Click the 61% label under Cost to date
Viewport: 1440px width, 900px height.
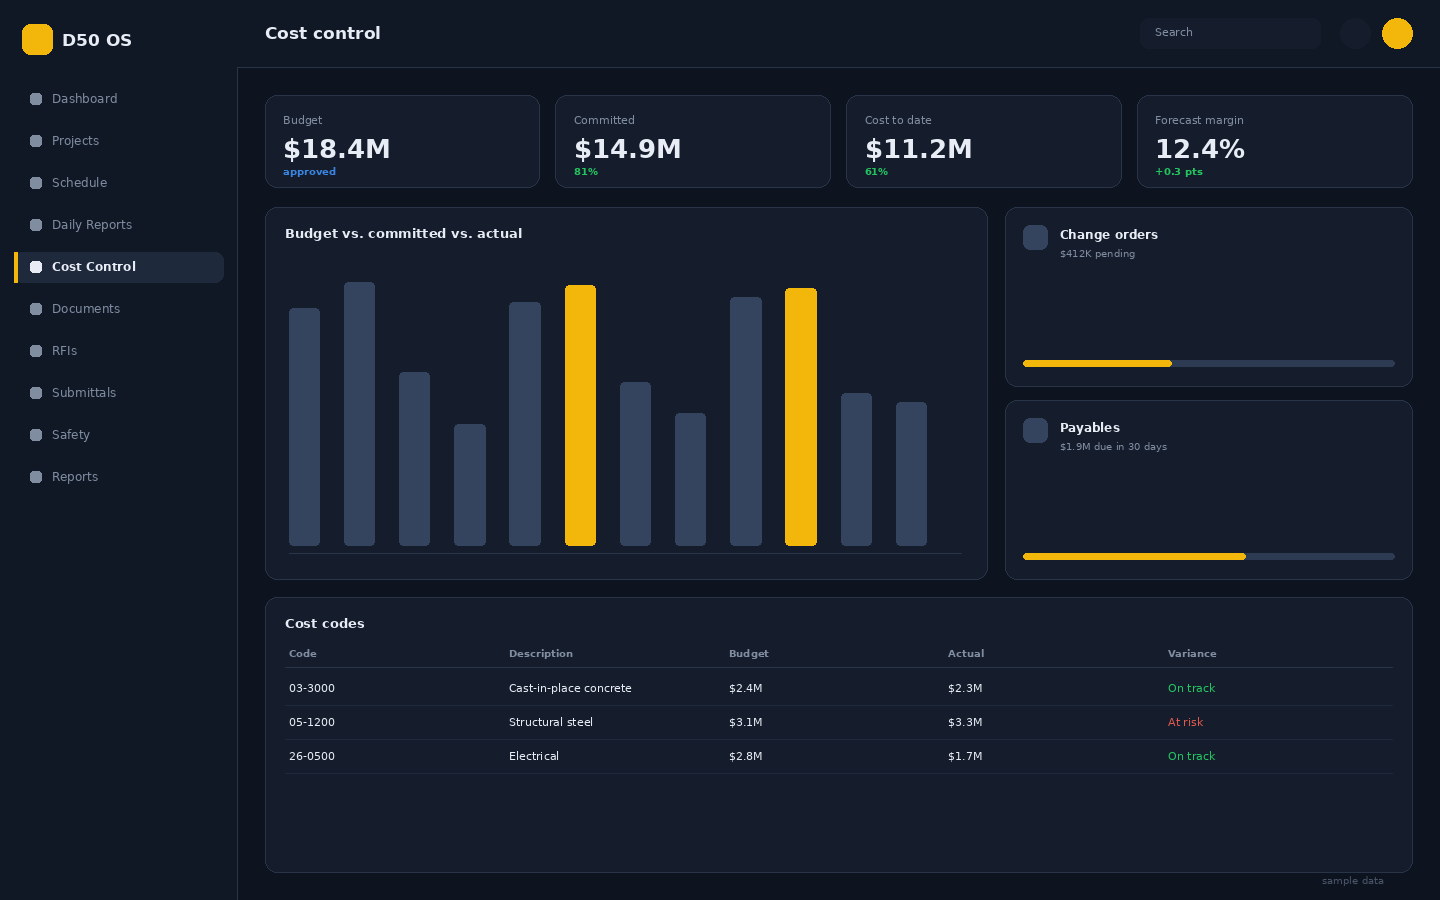(876, 172)
